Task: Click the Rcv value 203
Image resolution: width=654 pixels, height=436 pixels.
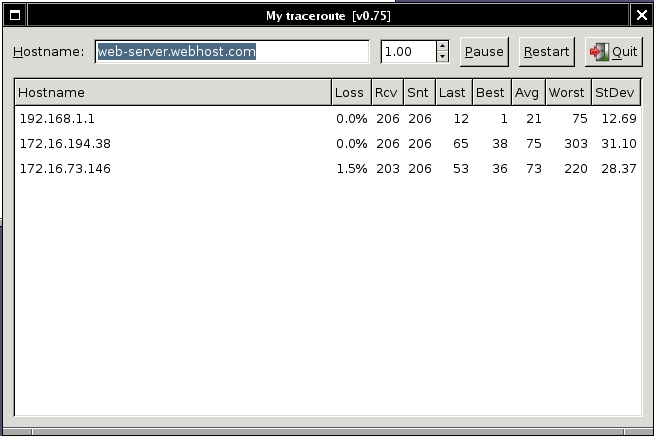Action: click(x=388, y=169)
